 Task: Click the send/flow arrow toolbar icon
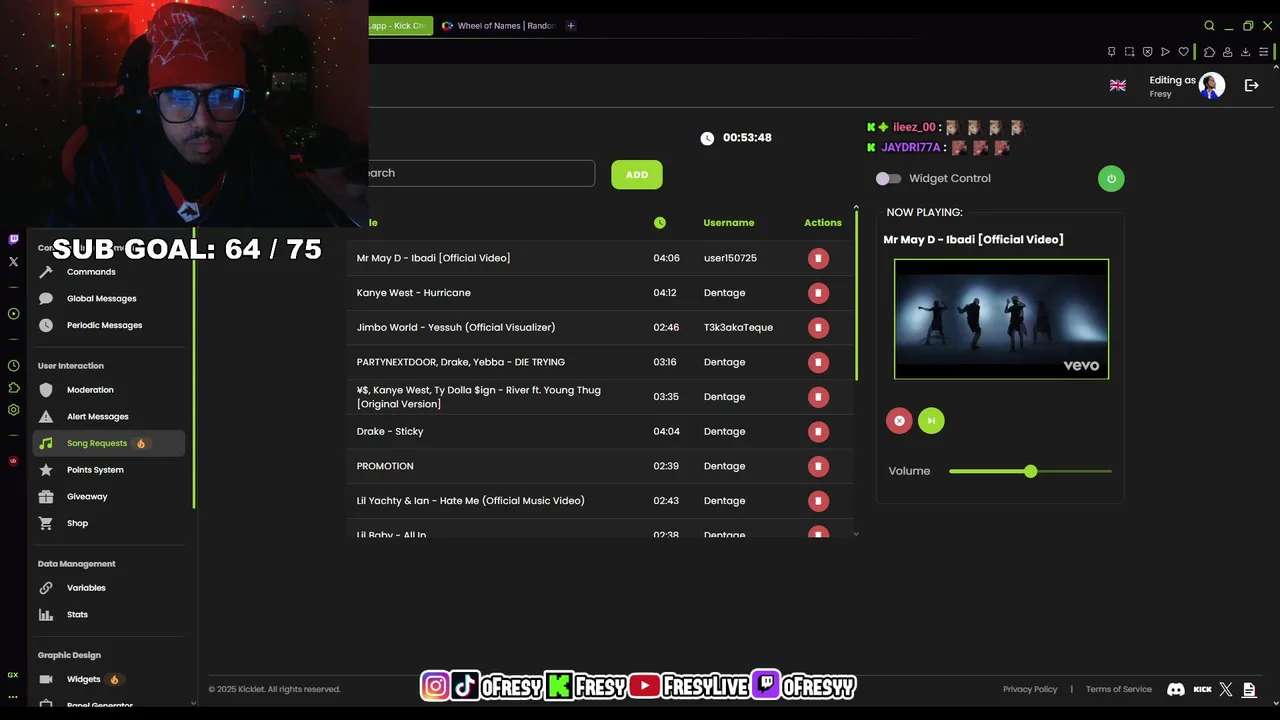(x=1165, y=52)
